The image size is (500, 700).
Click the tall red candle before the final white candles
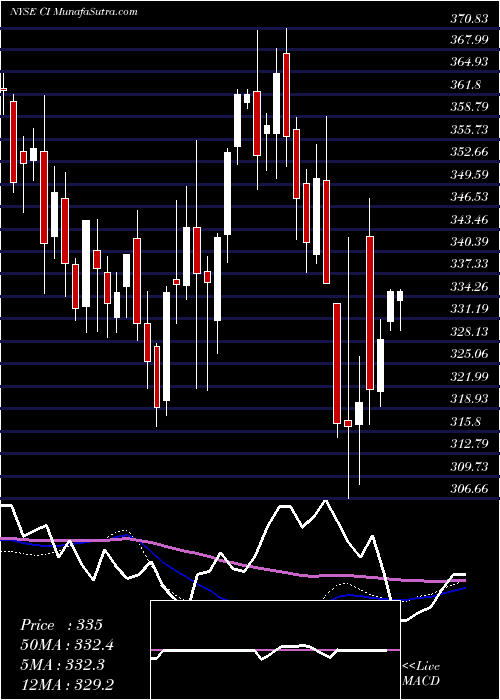tap(370, 312)
